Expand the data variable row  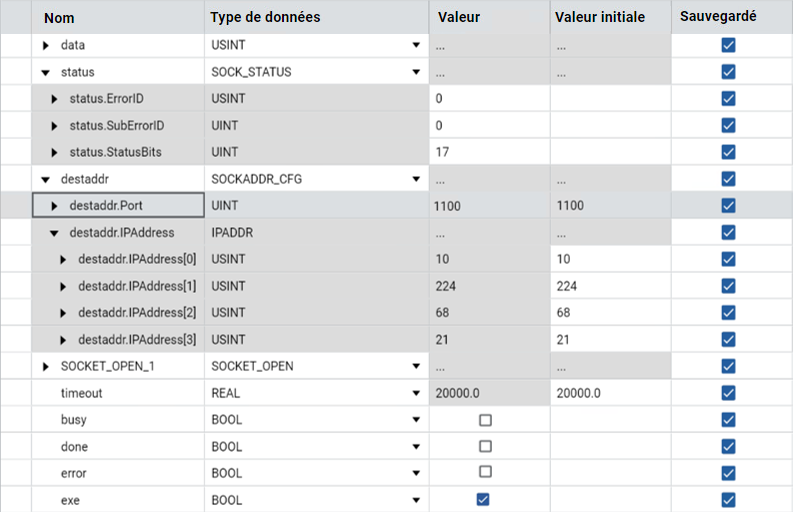pos(46,46)
